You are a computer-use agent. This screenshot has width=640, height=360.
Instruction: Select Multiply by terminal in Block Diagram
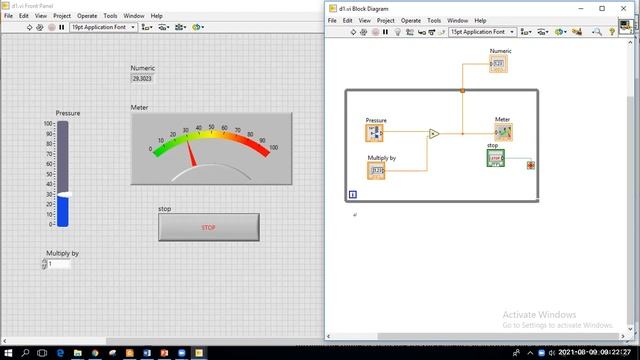click(x=376, y=170)
